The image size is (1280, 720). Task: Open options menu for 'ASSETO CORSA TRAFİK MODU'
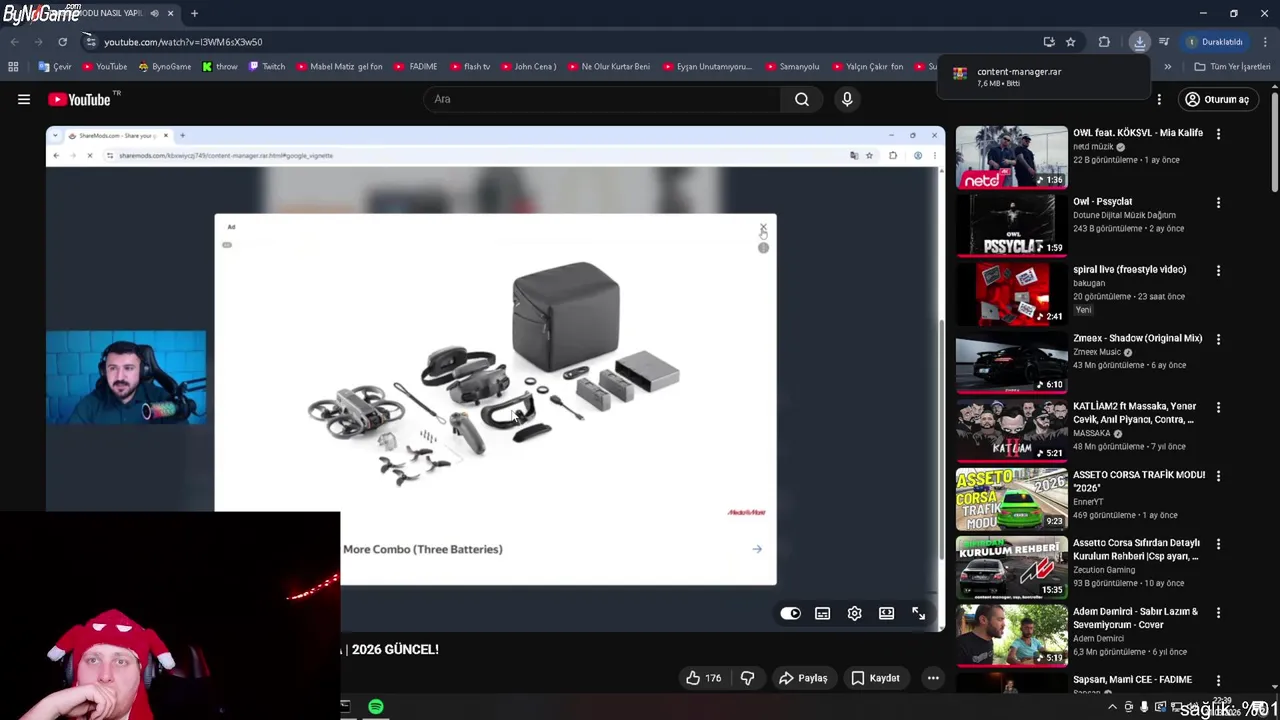coord(1218,476)
